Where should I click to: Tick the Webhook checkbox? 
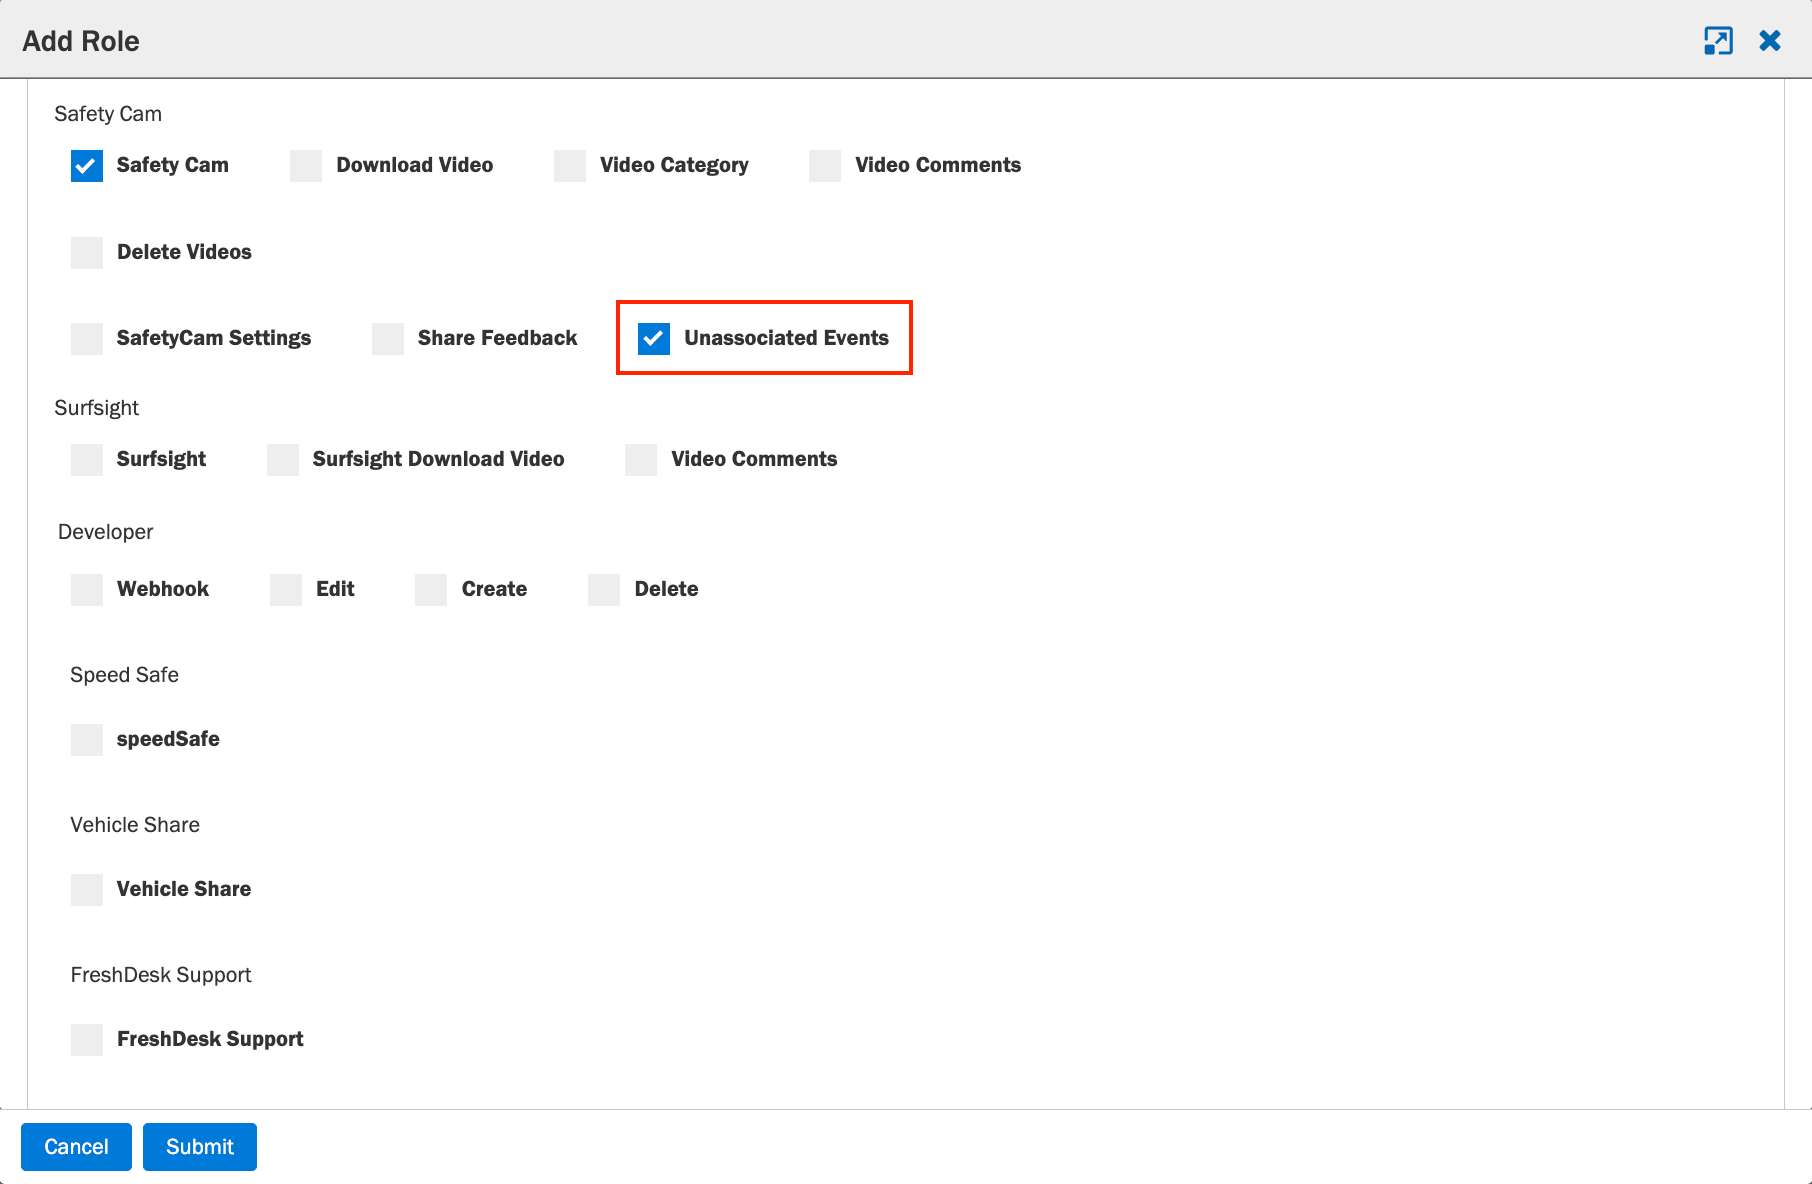tap(87, 590)
